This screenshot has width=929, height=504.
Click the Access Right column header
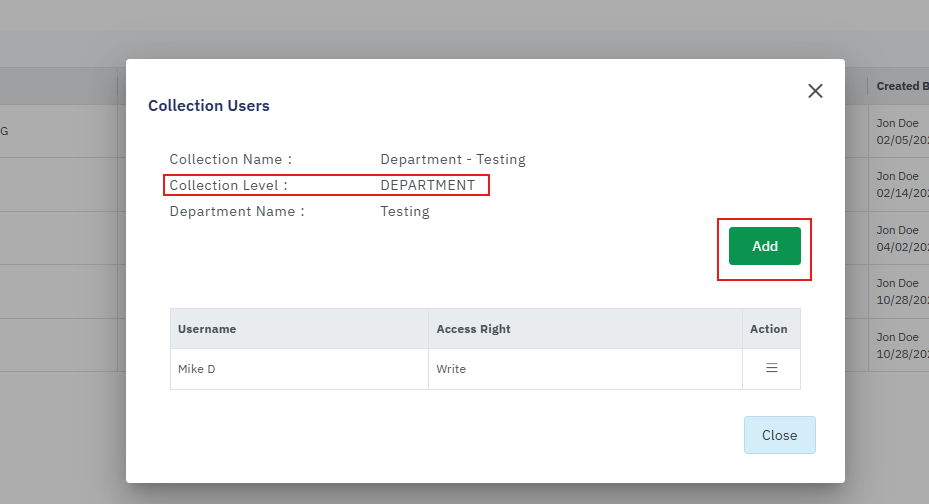[x=471, y=329]
